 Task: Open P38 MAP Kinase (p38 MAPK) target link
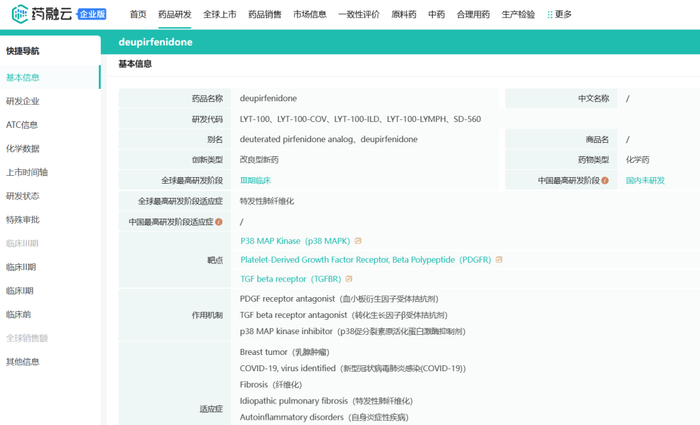295,241
